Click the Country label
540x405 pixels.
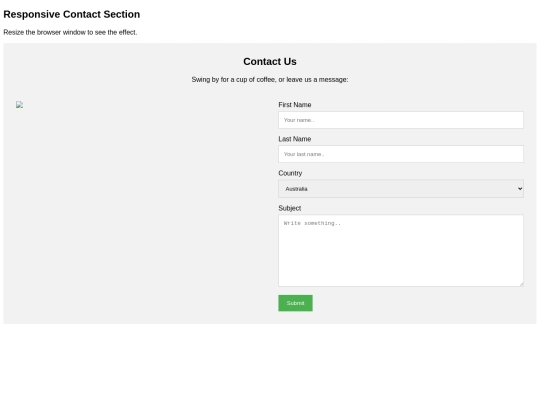tap(290, 173)
